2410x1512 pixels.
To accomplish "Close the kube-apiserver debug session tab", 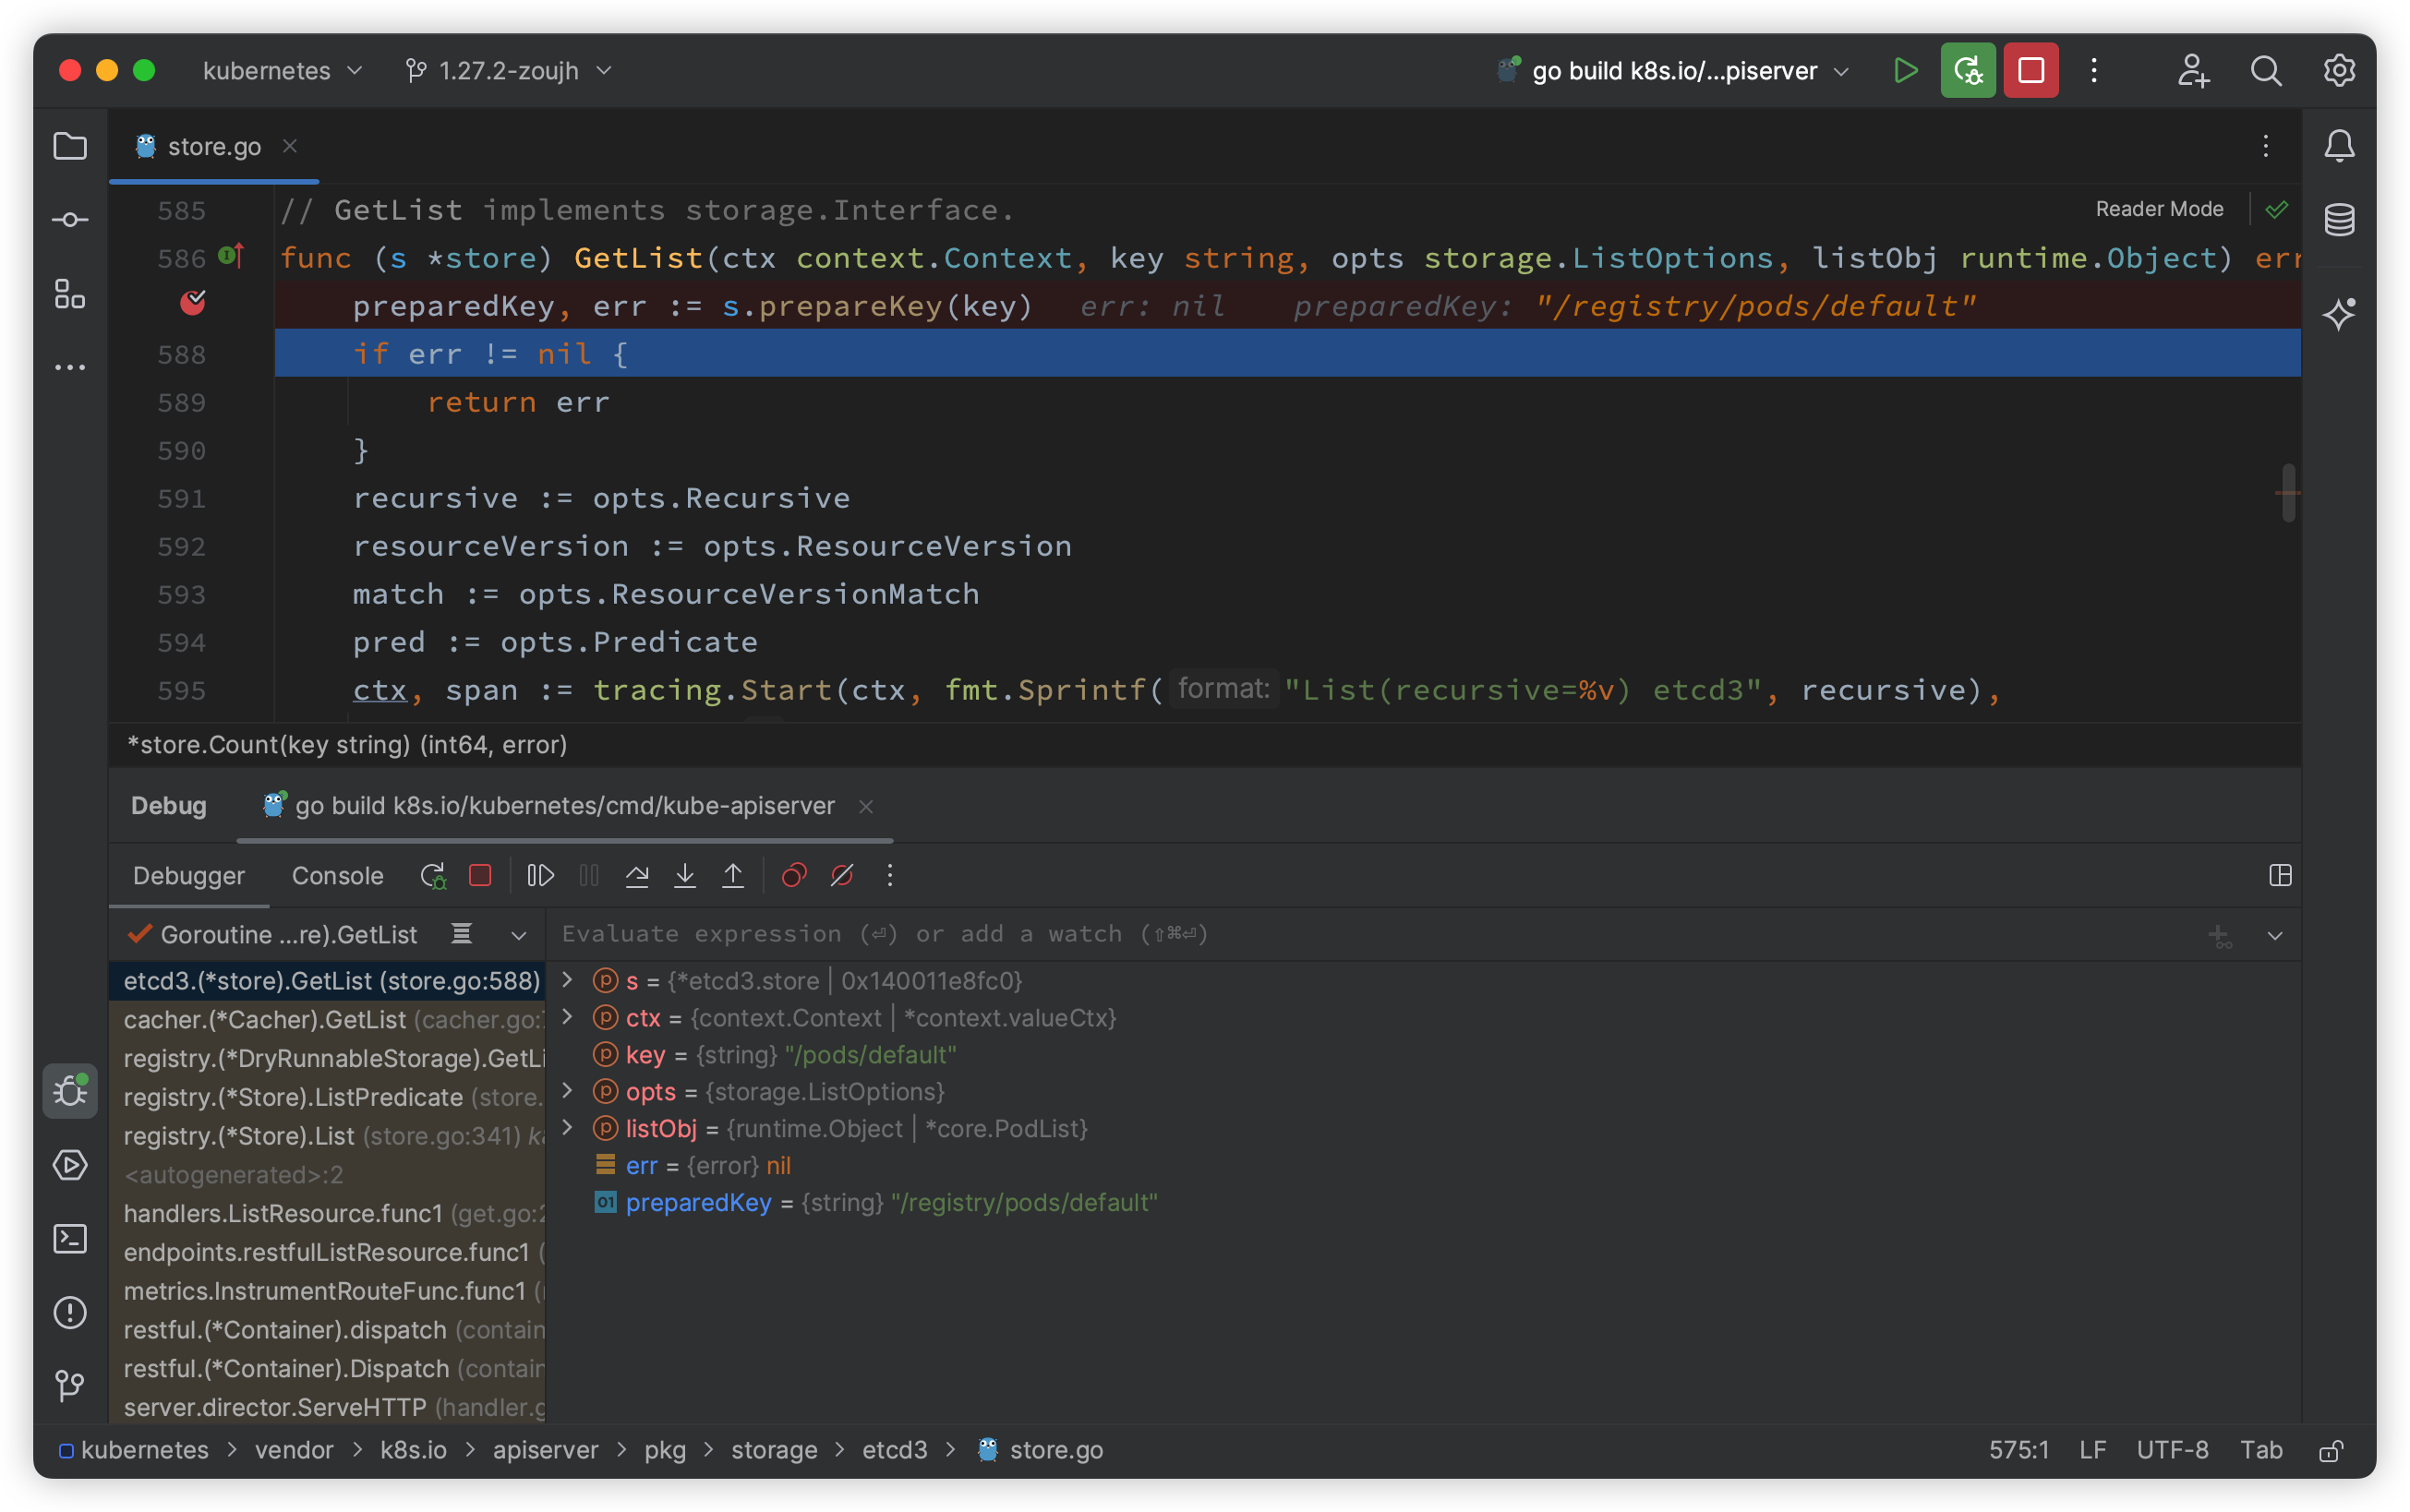I will 866,806.
